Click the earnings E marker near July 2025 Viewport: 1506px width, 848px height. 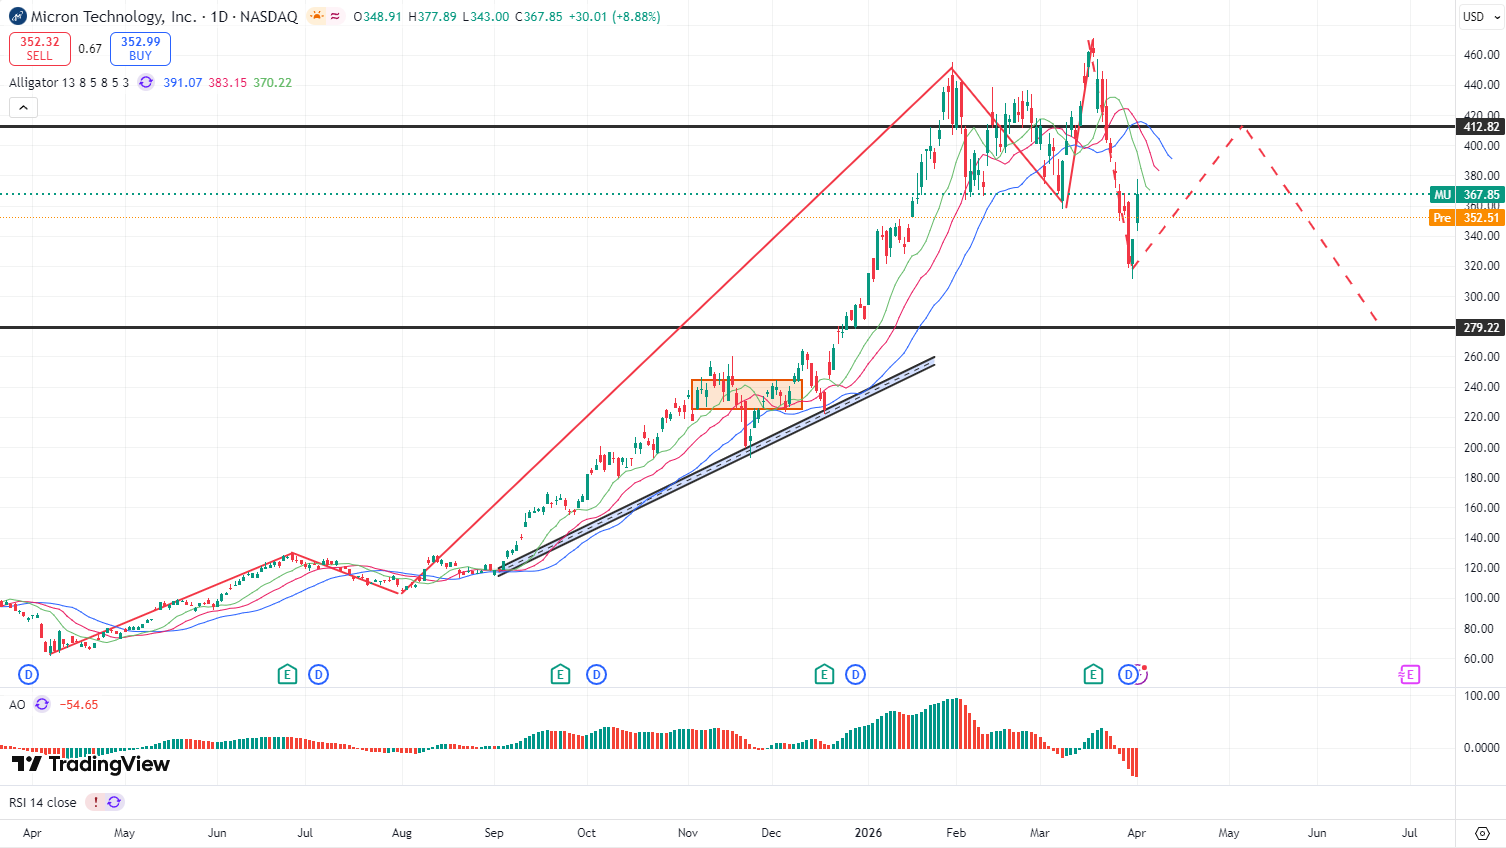(x=287, y=675)
